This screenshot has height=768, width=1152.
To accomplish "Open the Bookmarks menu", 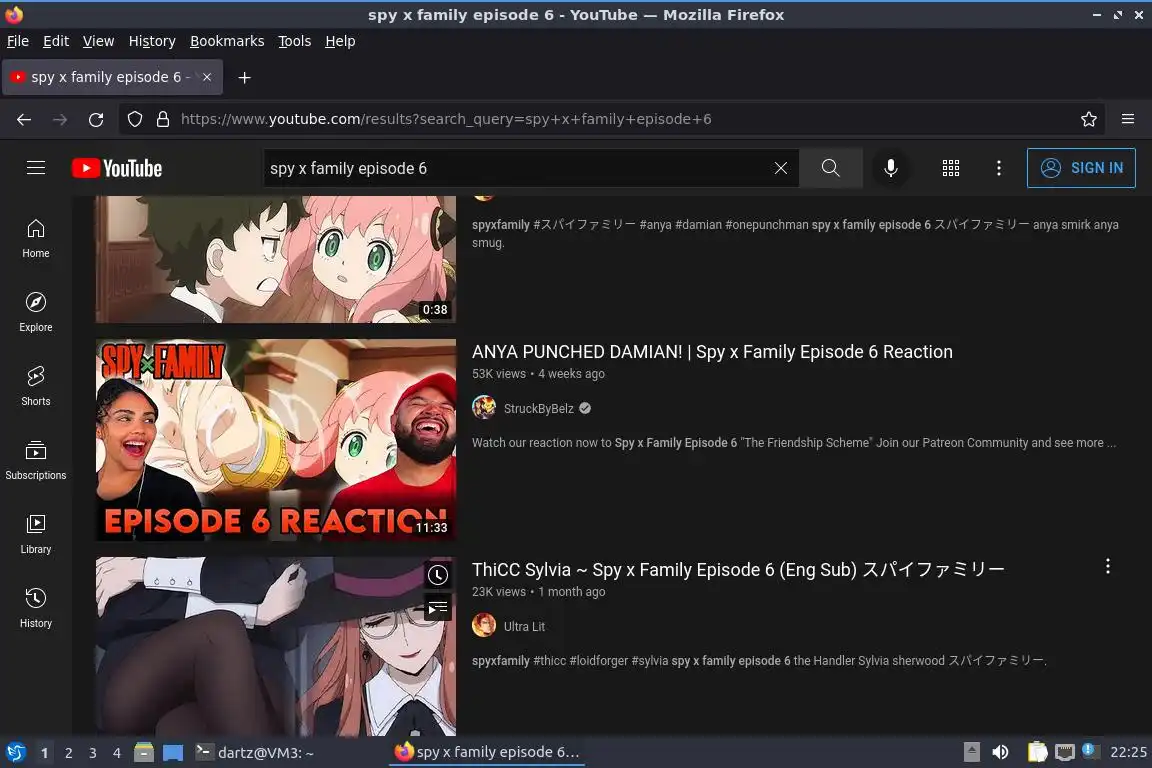I will click(x=227, y=41).
